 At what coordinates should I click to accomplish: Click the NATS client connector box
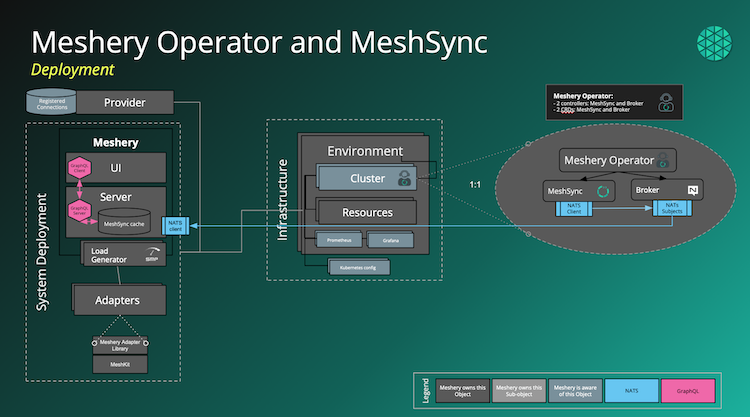point(175,227)
